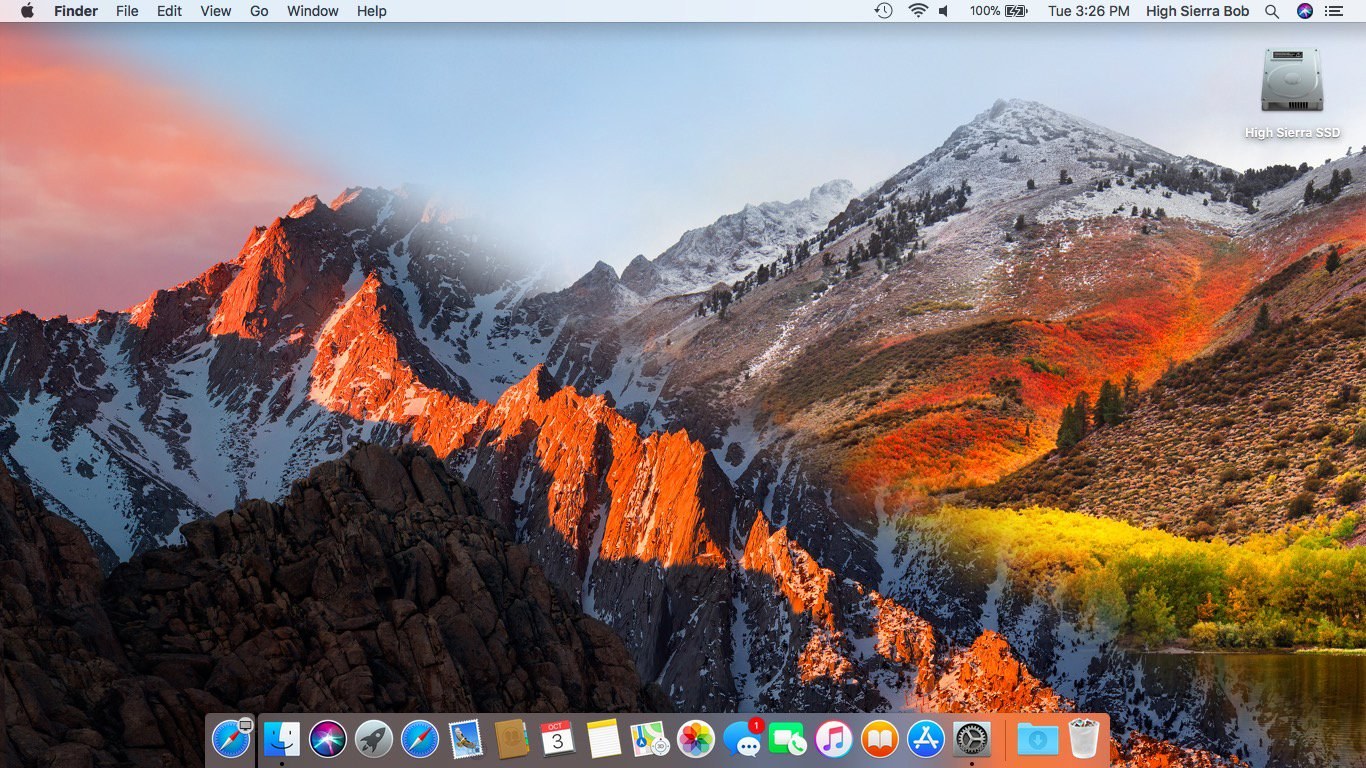
Task: Open the Wi-Fi status menu
Action: [918, 11]
